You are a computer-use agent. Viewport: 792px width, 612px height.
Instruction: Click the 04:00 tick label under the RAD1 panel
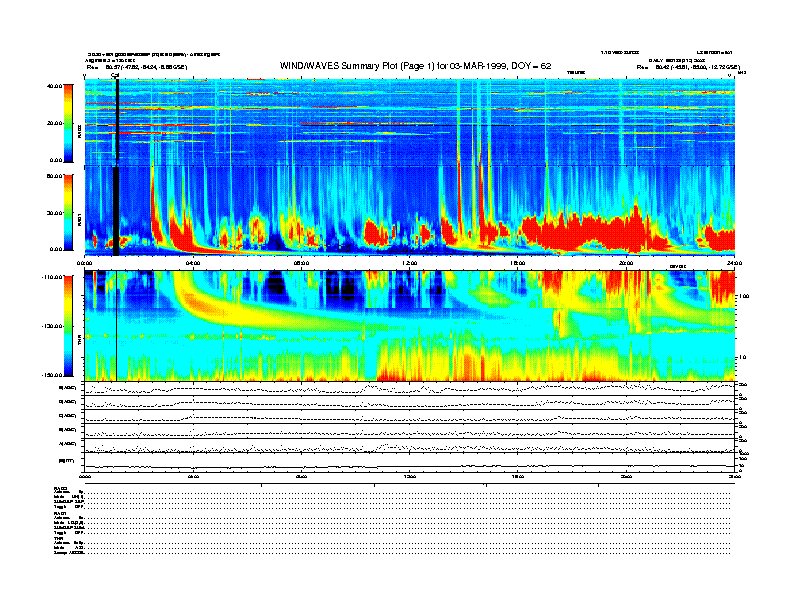[x=193, y=263]
